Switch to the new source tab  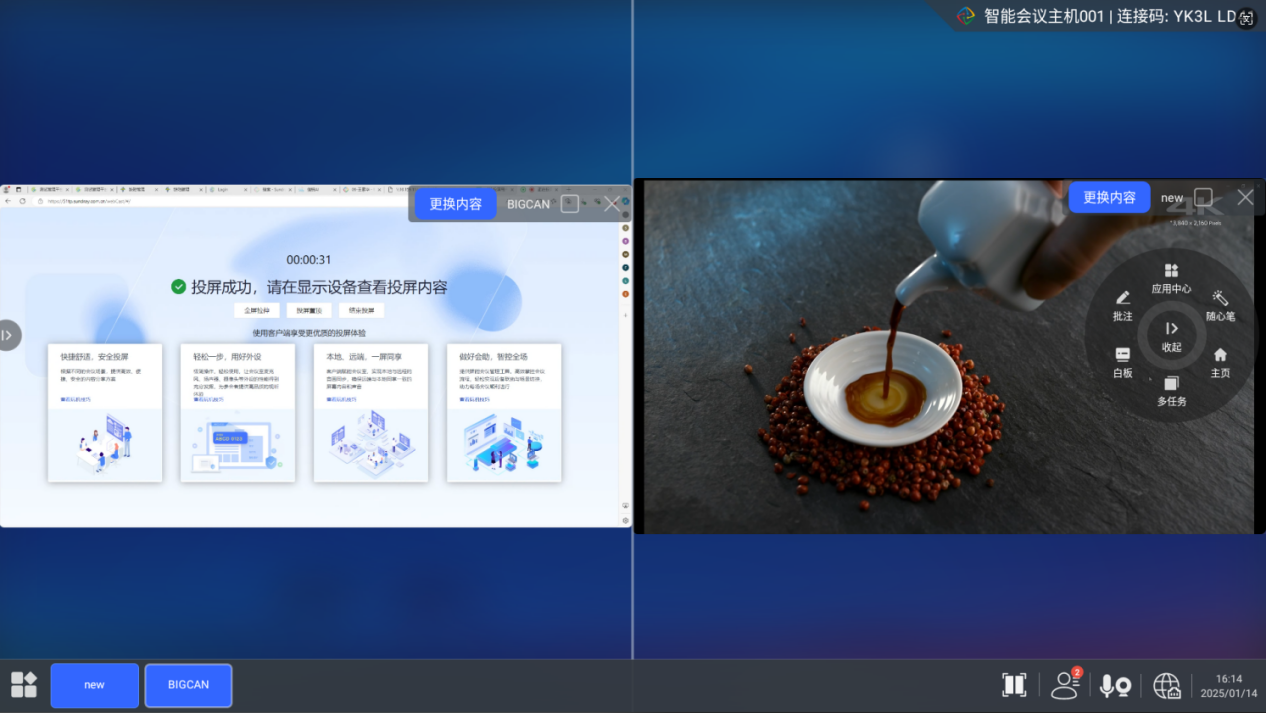[x=95, y=685]
